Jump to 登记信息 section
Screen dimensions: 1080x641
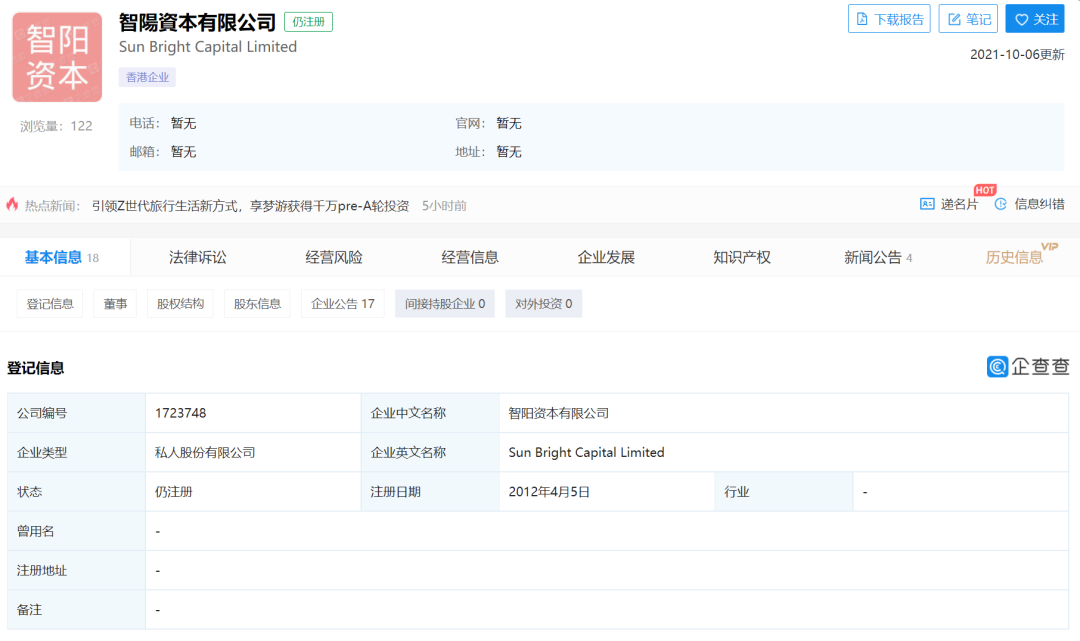pyautogui.click(x=50, y=304)
